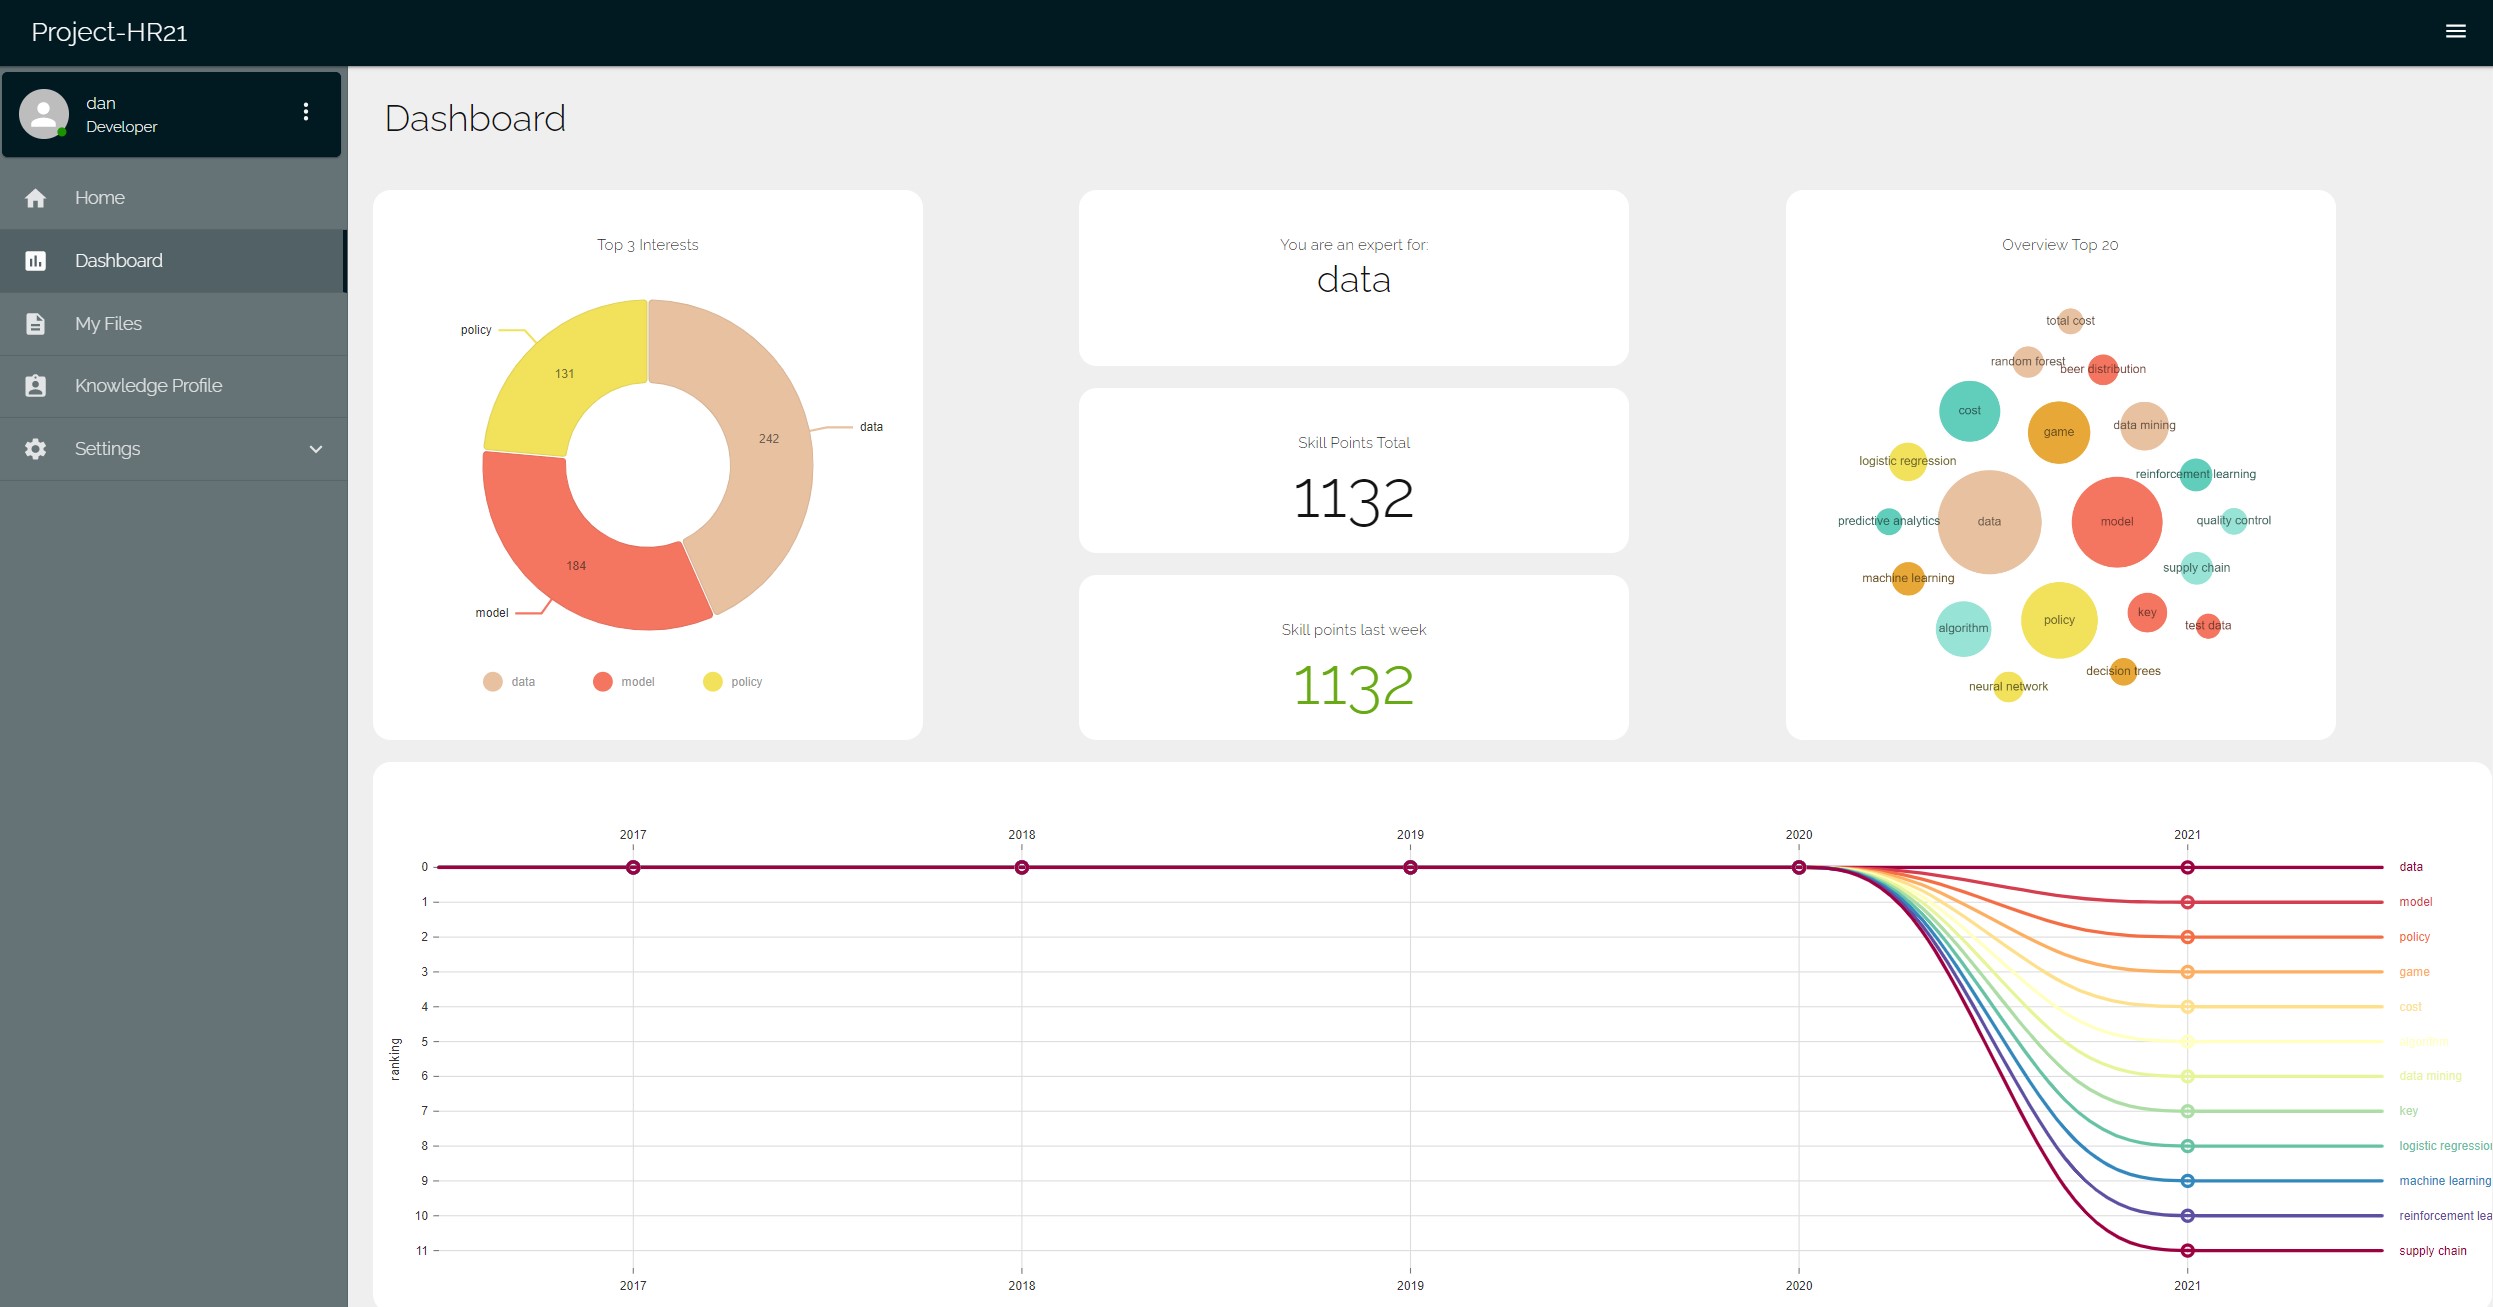Click dan's avatar picture

click(44, 113)
